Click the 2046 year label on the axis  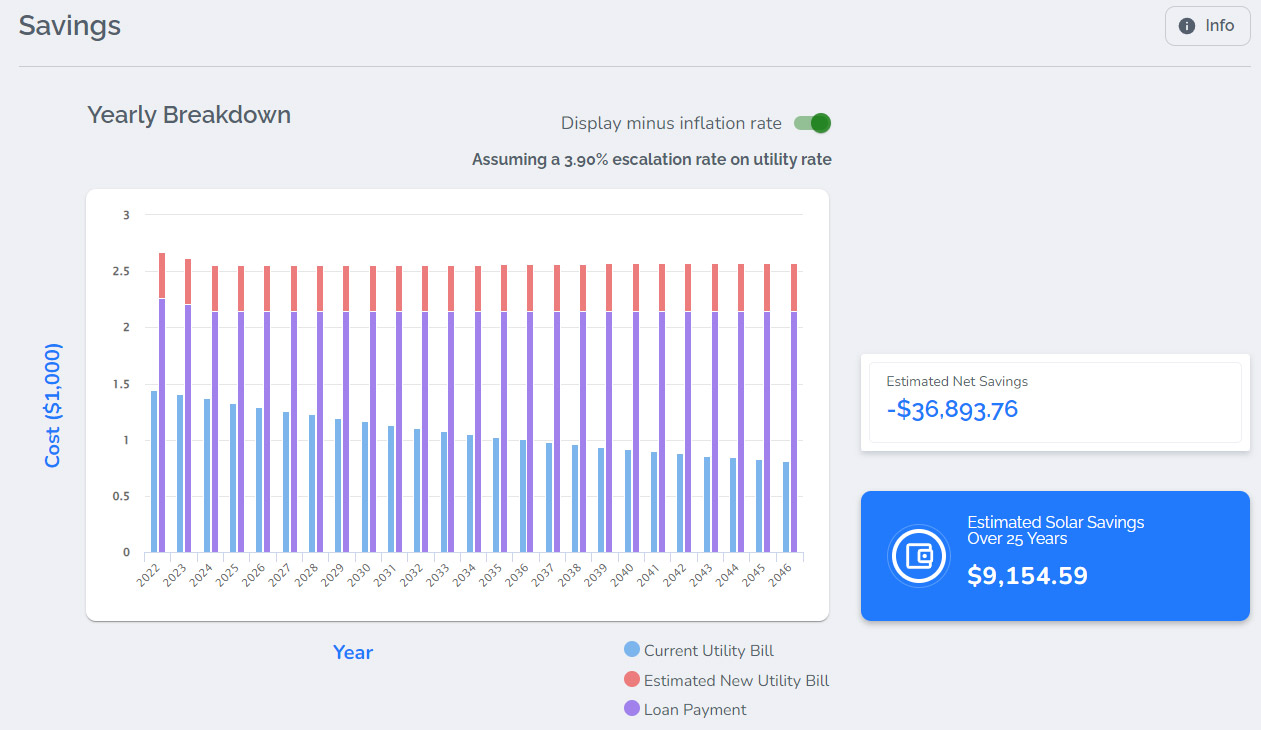[x=783, y=575]
